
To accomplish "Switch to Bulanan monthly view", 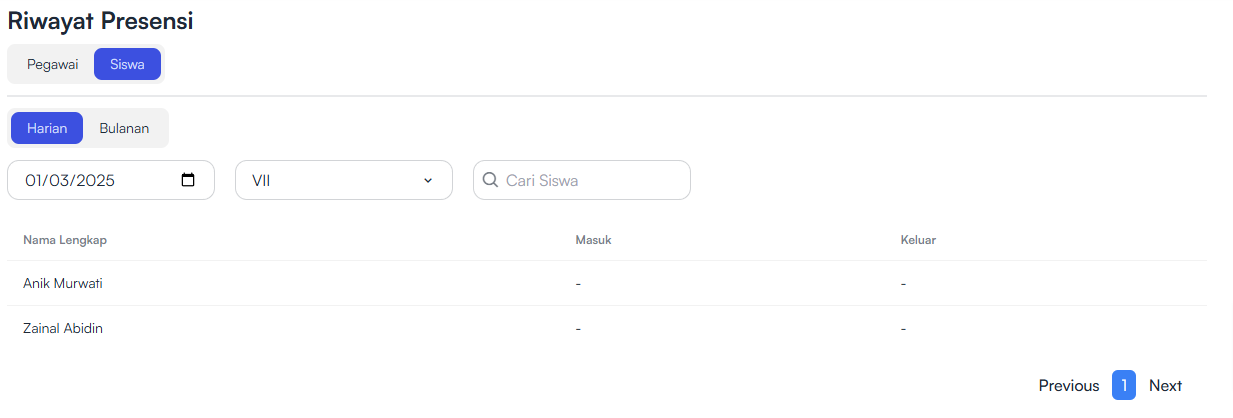I will pyautogui.click(x=124, y=128).
